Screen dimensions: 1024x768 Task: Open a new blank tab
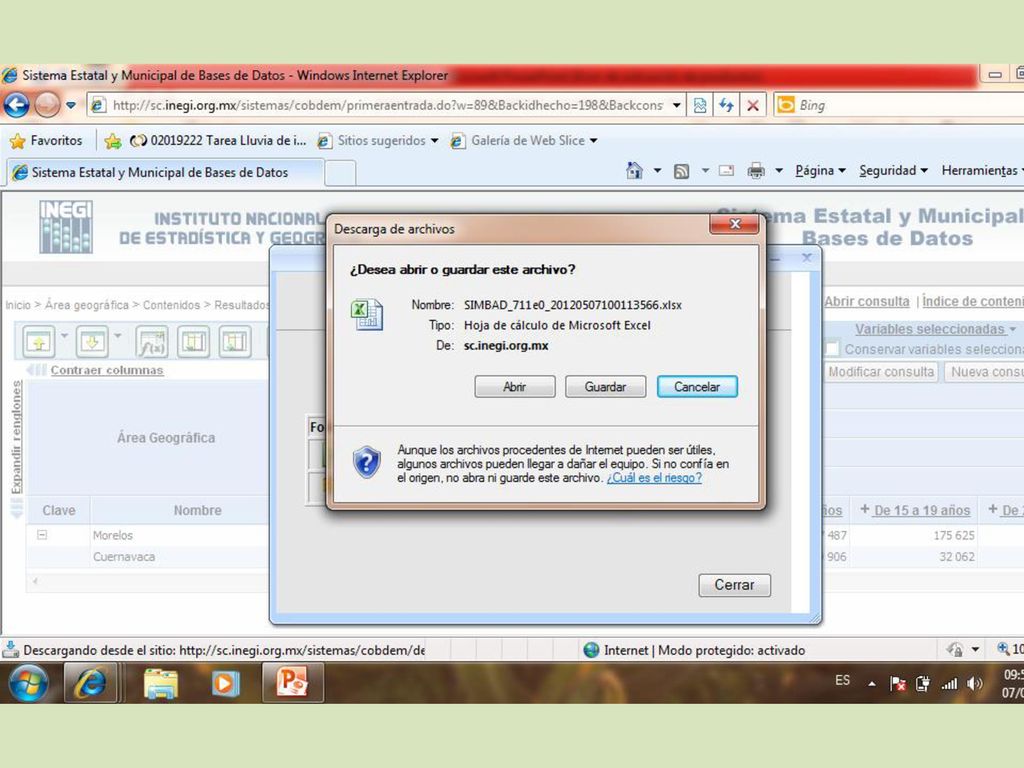click(x=340, y=173)
